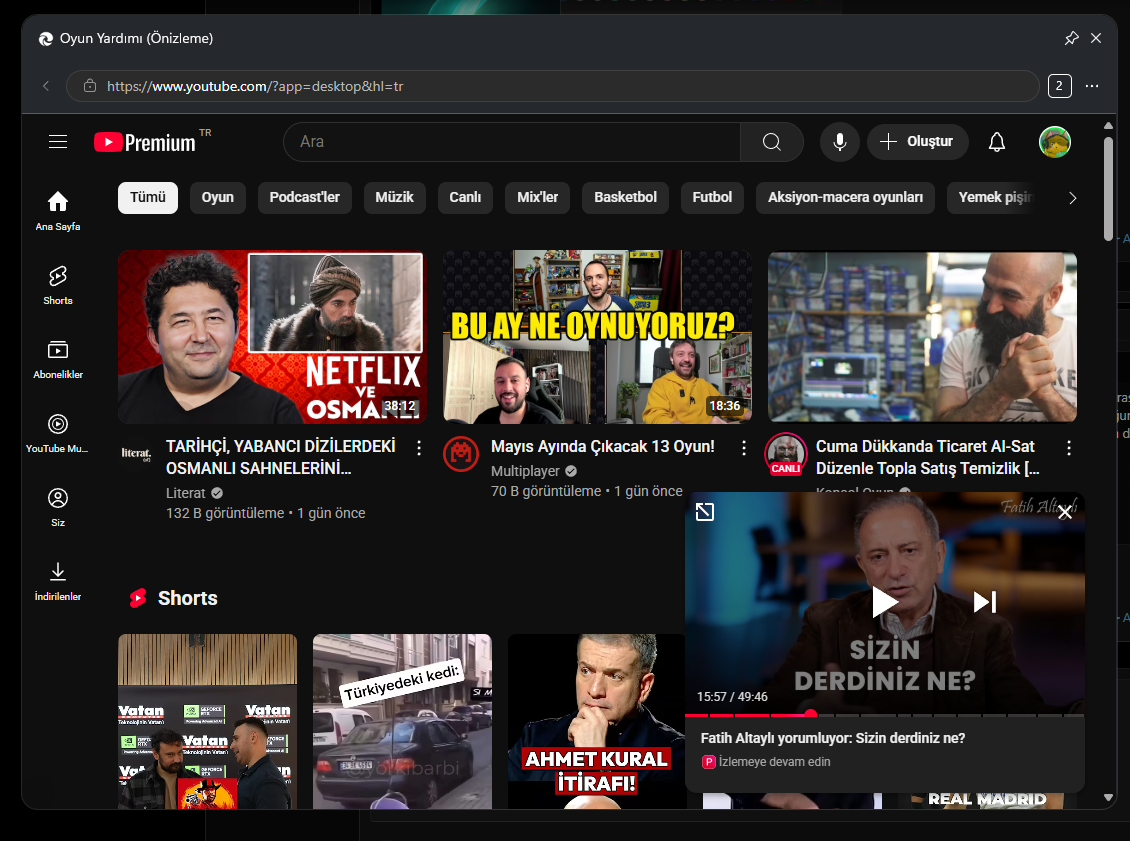Open the AHMET KURAL İTİRAFI short
The height and width of the screenshot is (841, 1130).
(597, 721)
